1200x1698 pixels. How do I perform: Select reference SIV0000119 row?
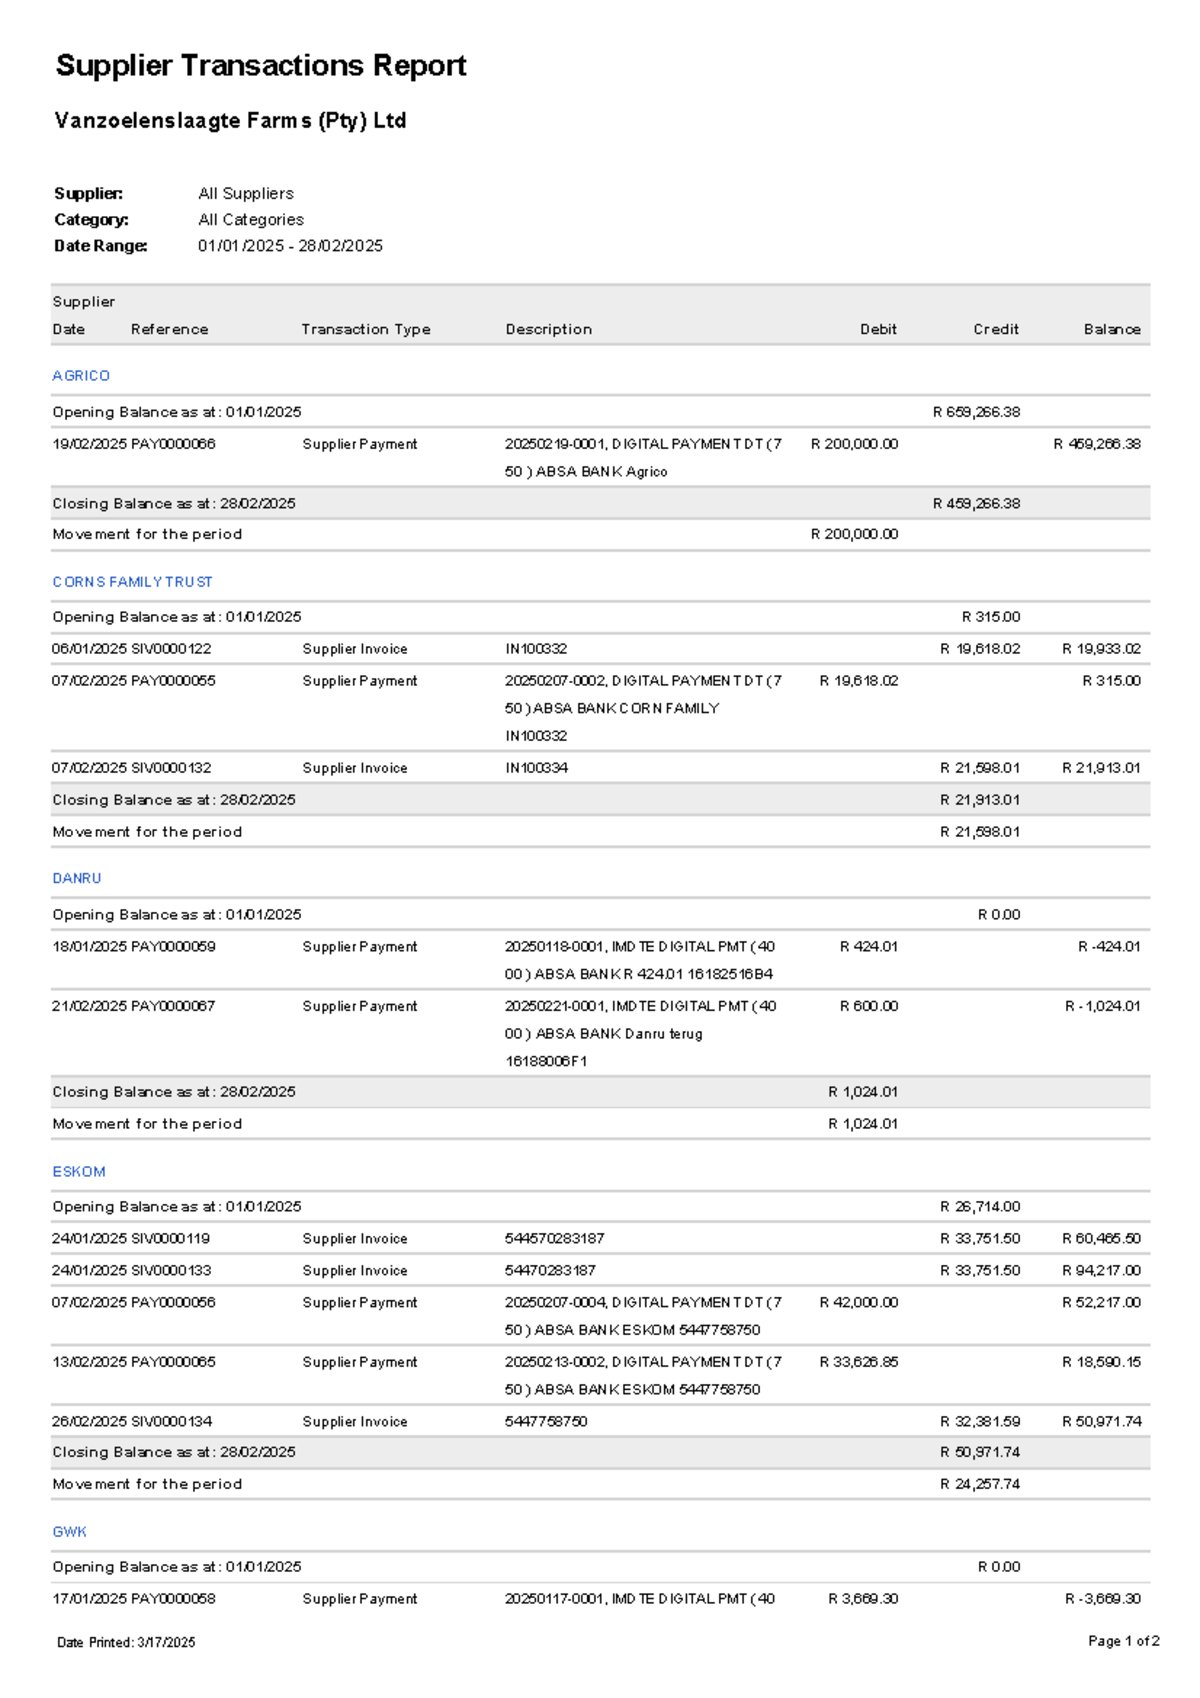600,1239
